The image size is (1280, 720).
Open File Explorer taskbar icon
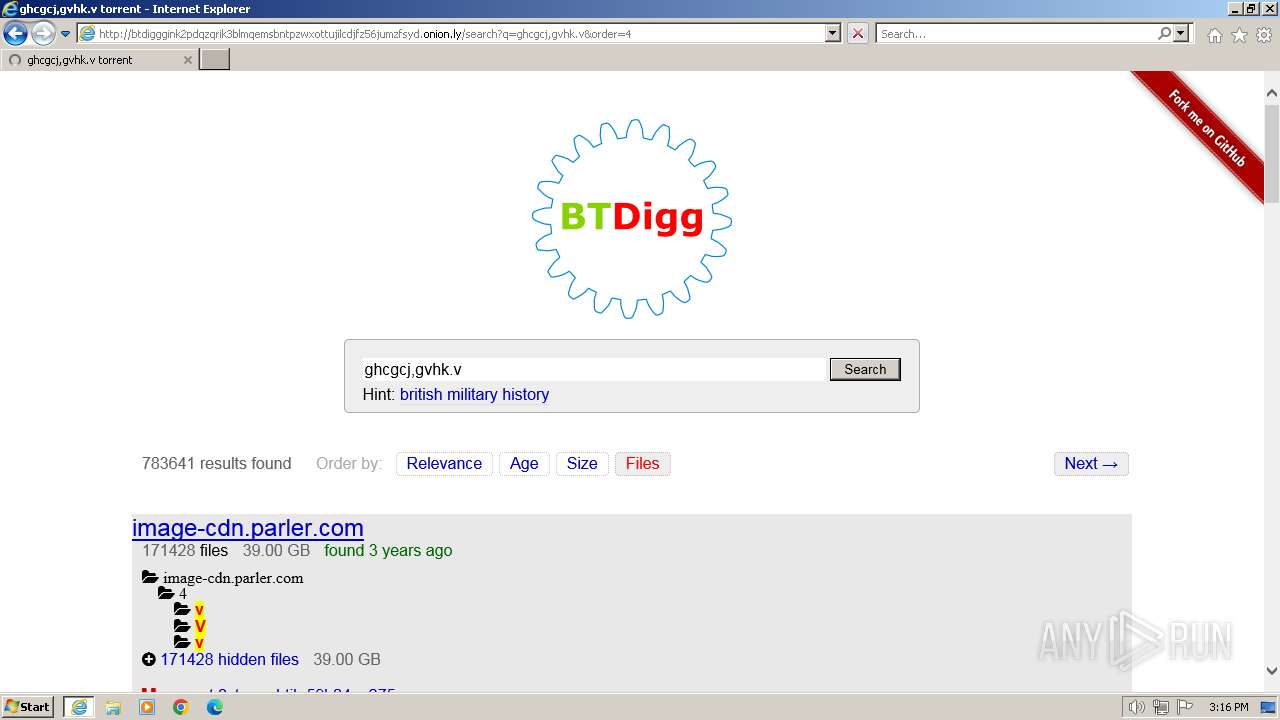click(113, 707)
